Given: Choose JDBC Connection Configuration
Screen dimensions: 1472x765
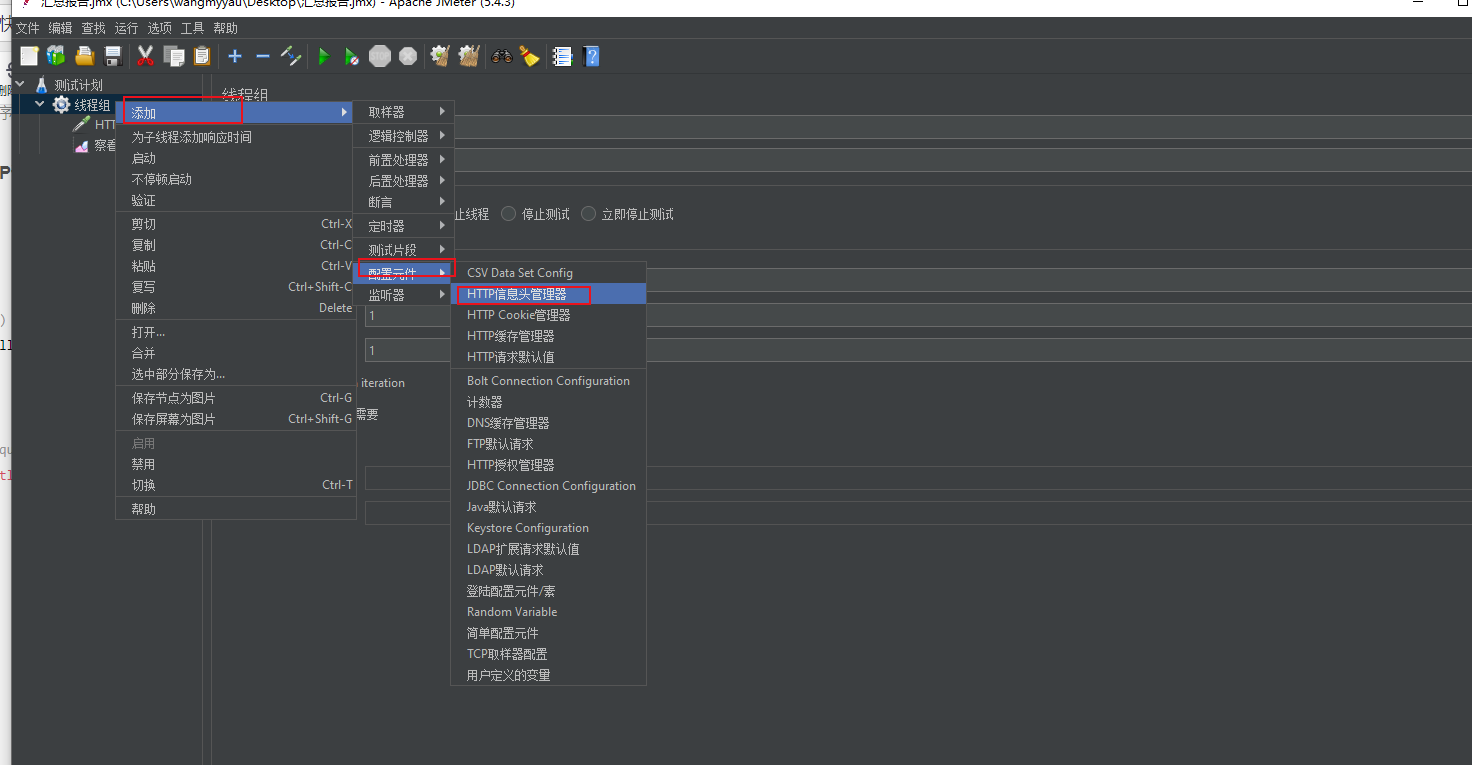Looking at the screenshot, I should pyautogui.click(x=548, y=486).
